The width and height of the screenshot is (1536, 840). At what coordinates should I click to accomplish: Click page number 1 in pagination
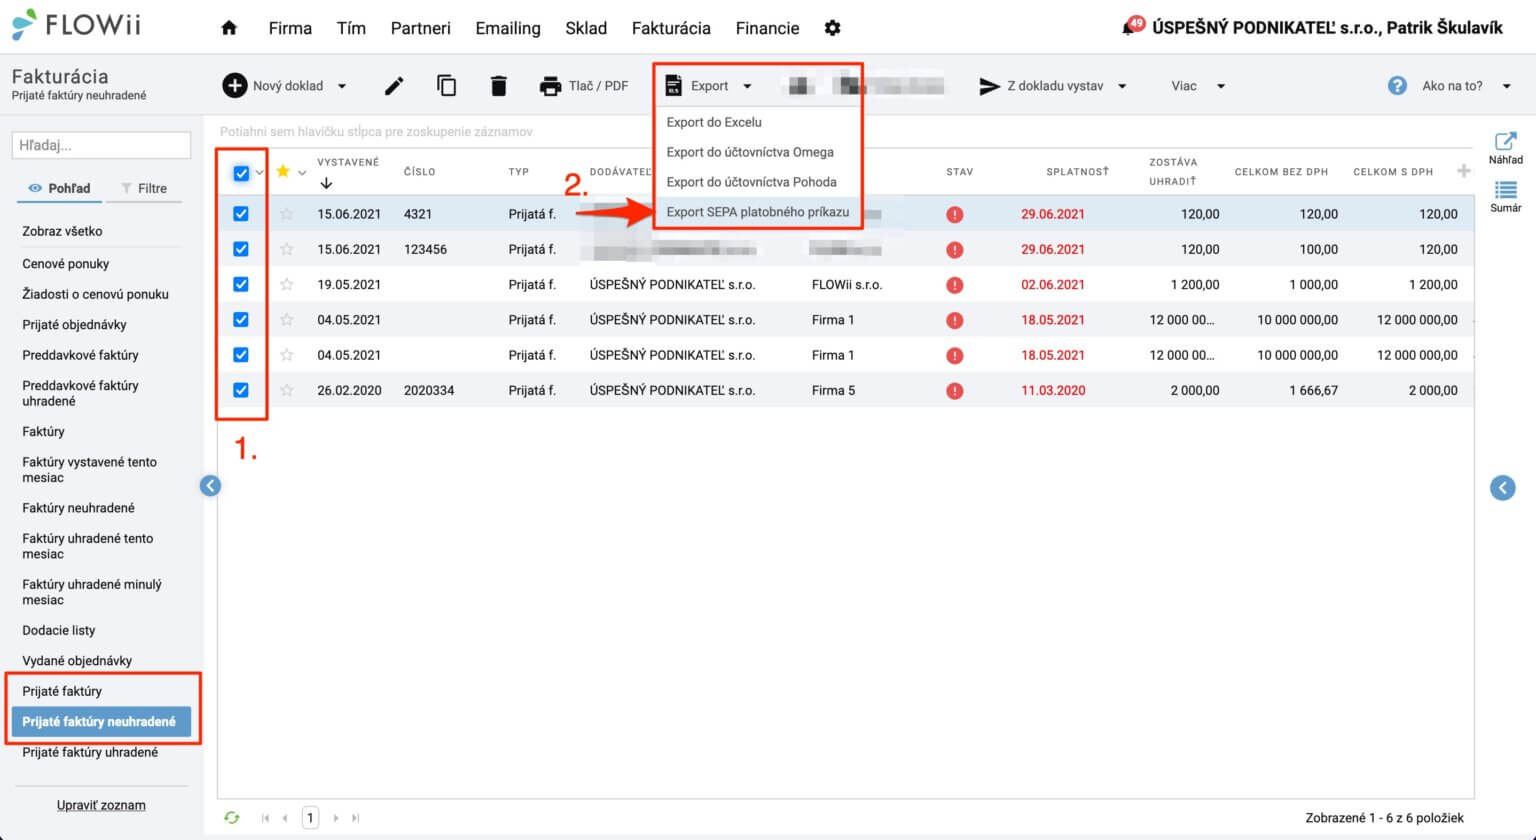click(310, 818)
